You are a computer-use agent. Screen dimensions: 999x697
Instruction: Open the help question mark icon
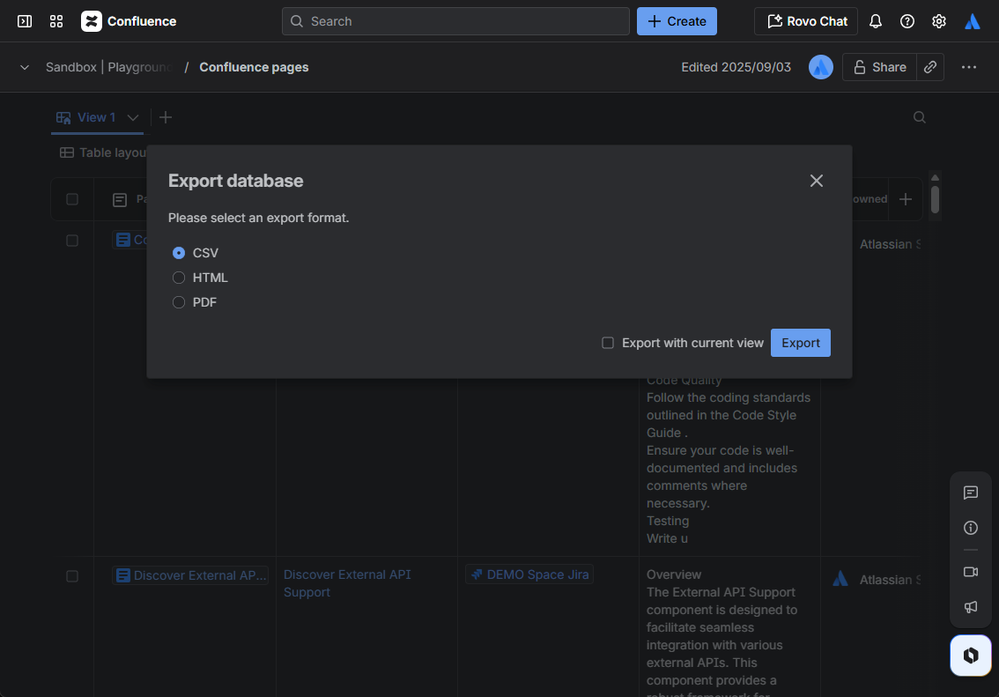tap(907, 21)
